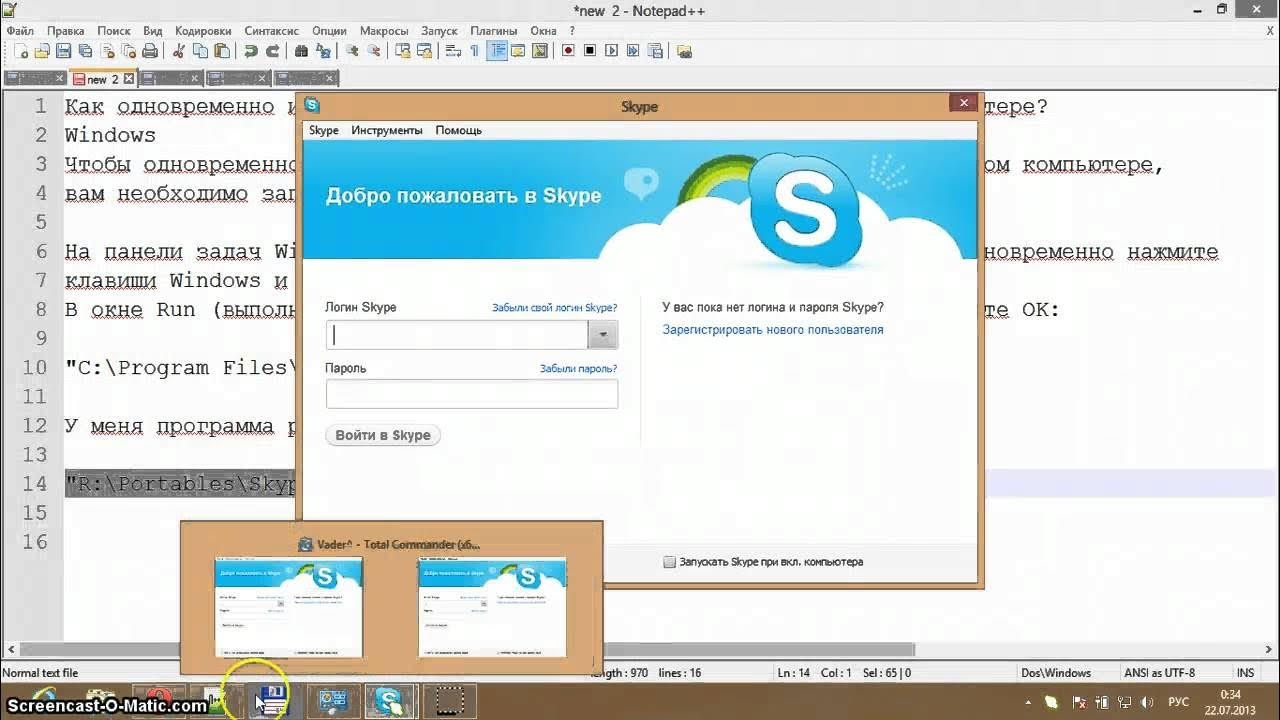Open the Replace dialog icon
This screenshot has width=1280, height=720.
click(322, 50)
